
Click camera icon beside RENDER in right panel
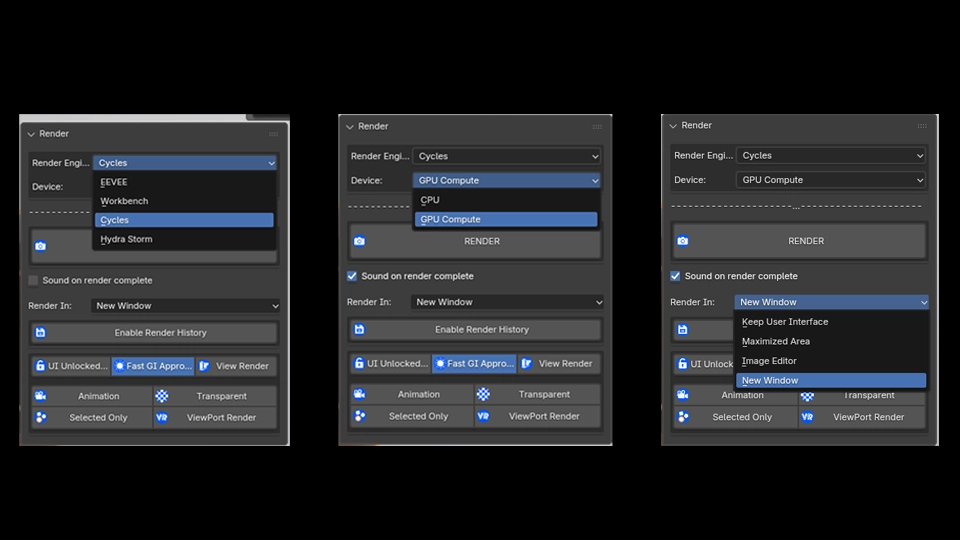pos(683,241)
